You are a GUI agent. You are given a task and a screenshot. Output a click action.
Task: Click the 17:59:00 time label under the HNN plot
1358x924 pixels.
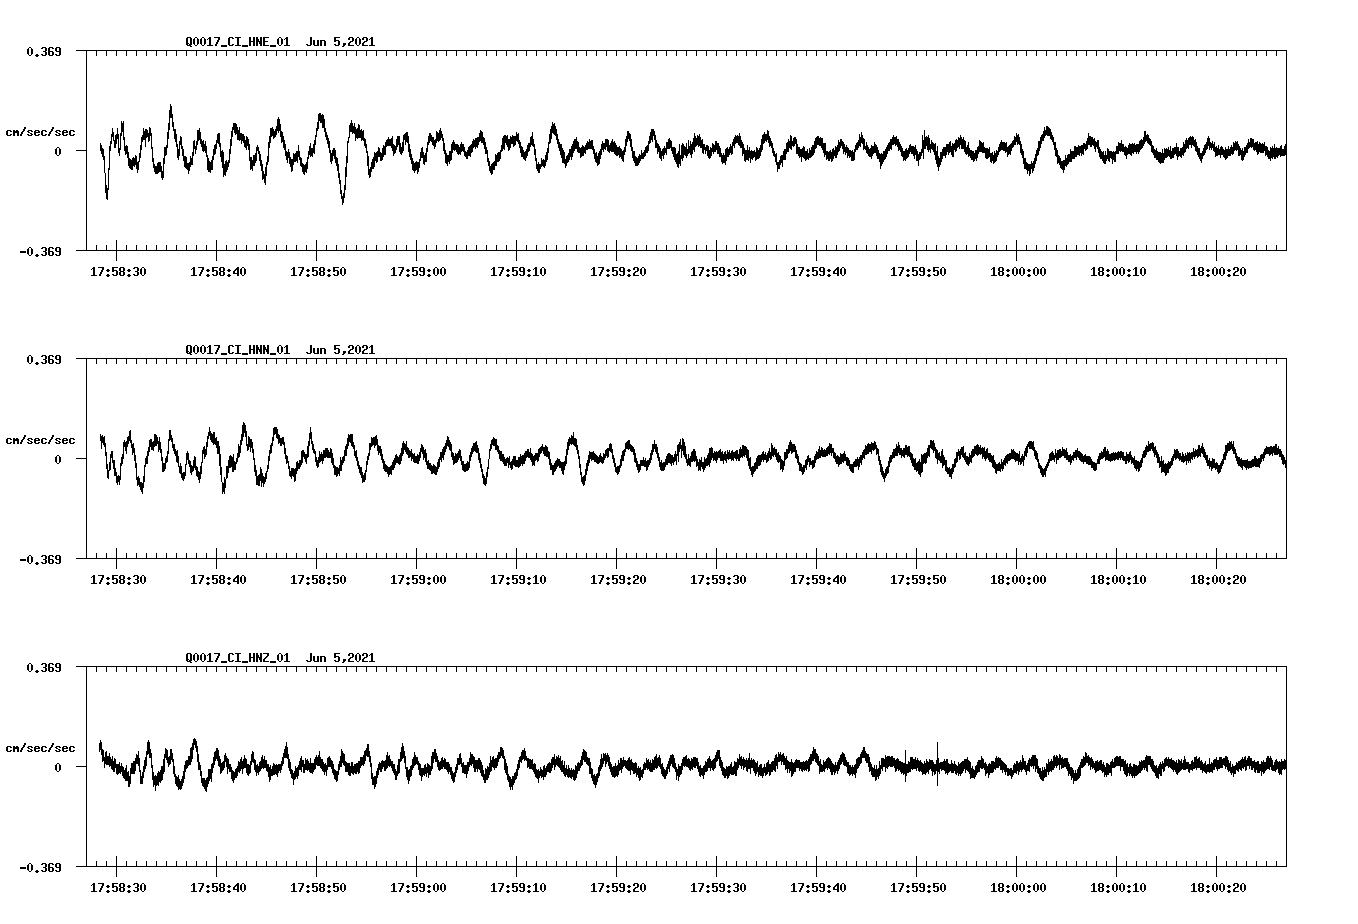click(x=418, y=580)
